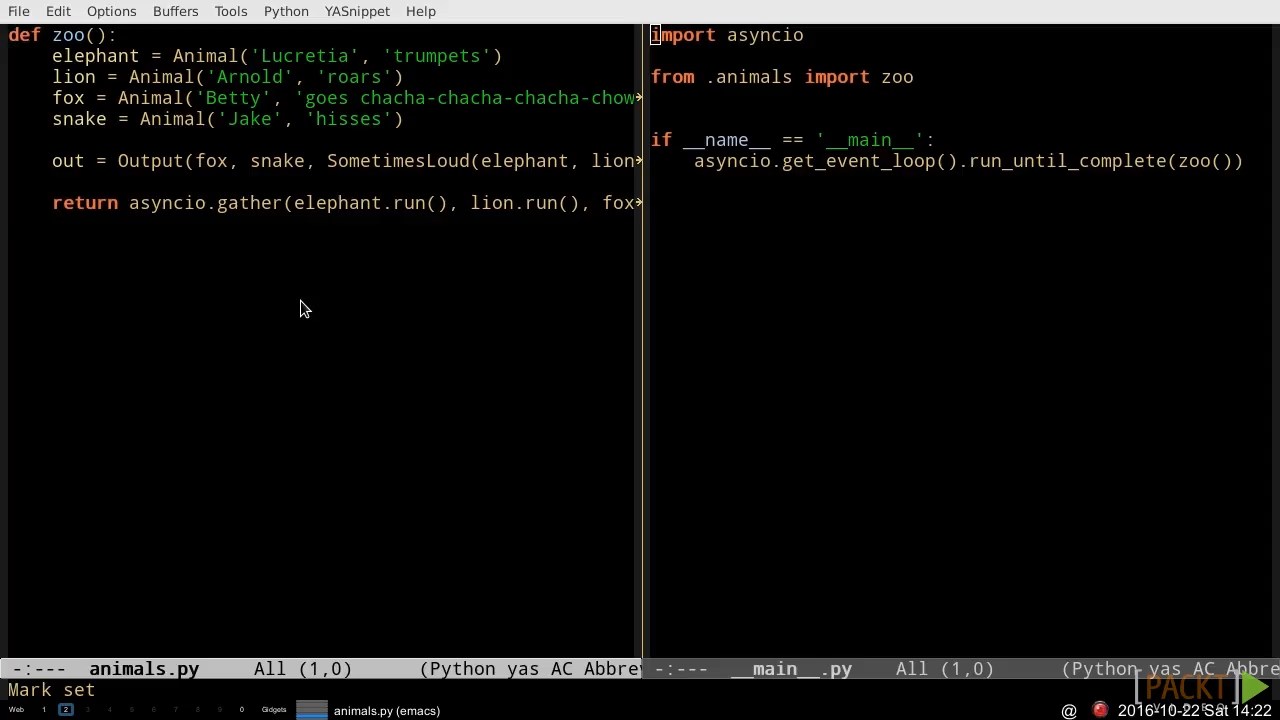Image resolution: width=1280 pixels, height=720 pixels.
Task: Click 'asyncio.gather' in the return statement
Action: pos(206,203)
